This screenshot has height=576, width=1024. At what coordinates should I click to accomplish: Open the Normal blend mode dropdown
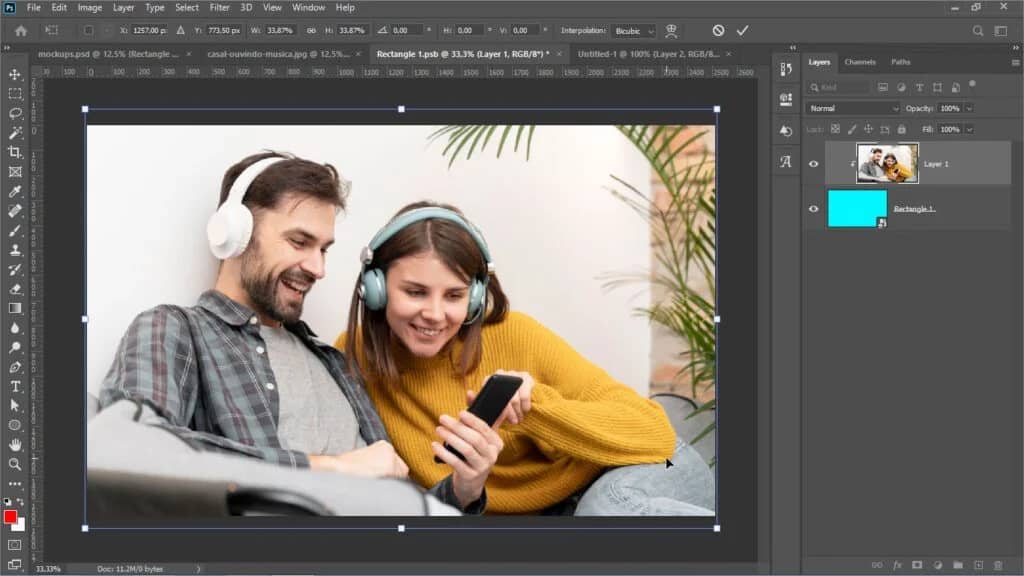tap(853, 108)
